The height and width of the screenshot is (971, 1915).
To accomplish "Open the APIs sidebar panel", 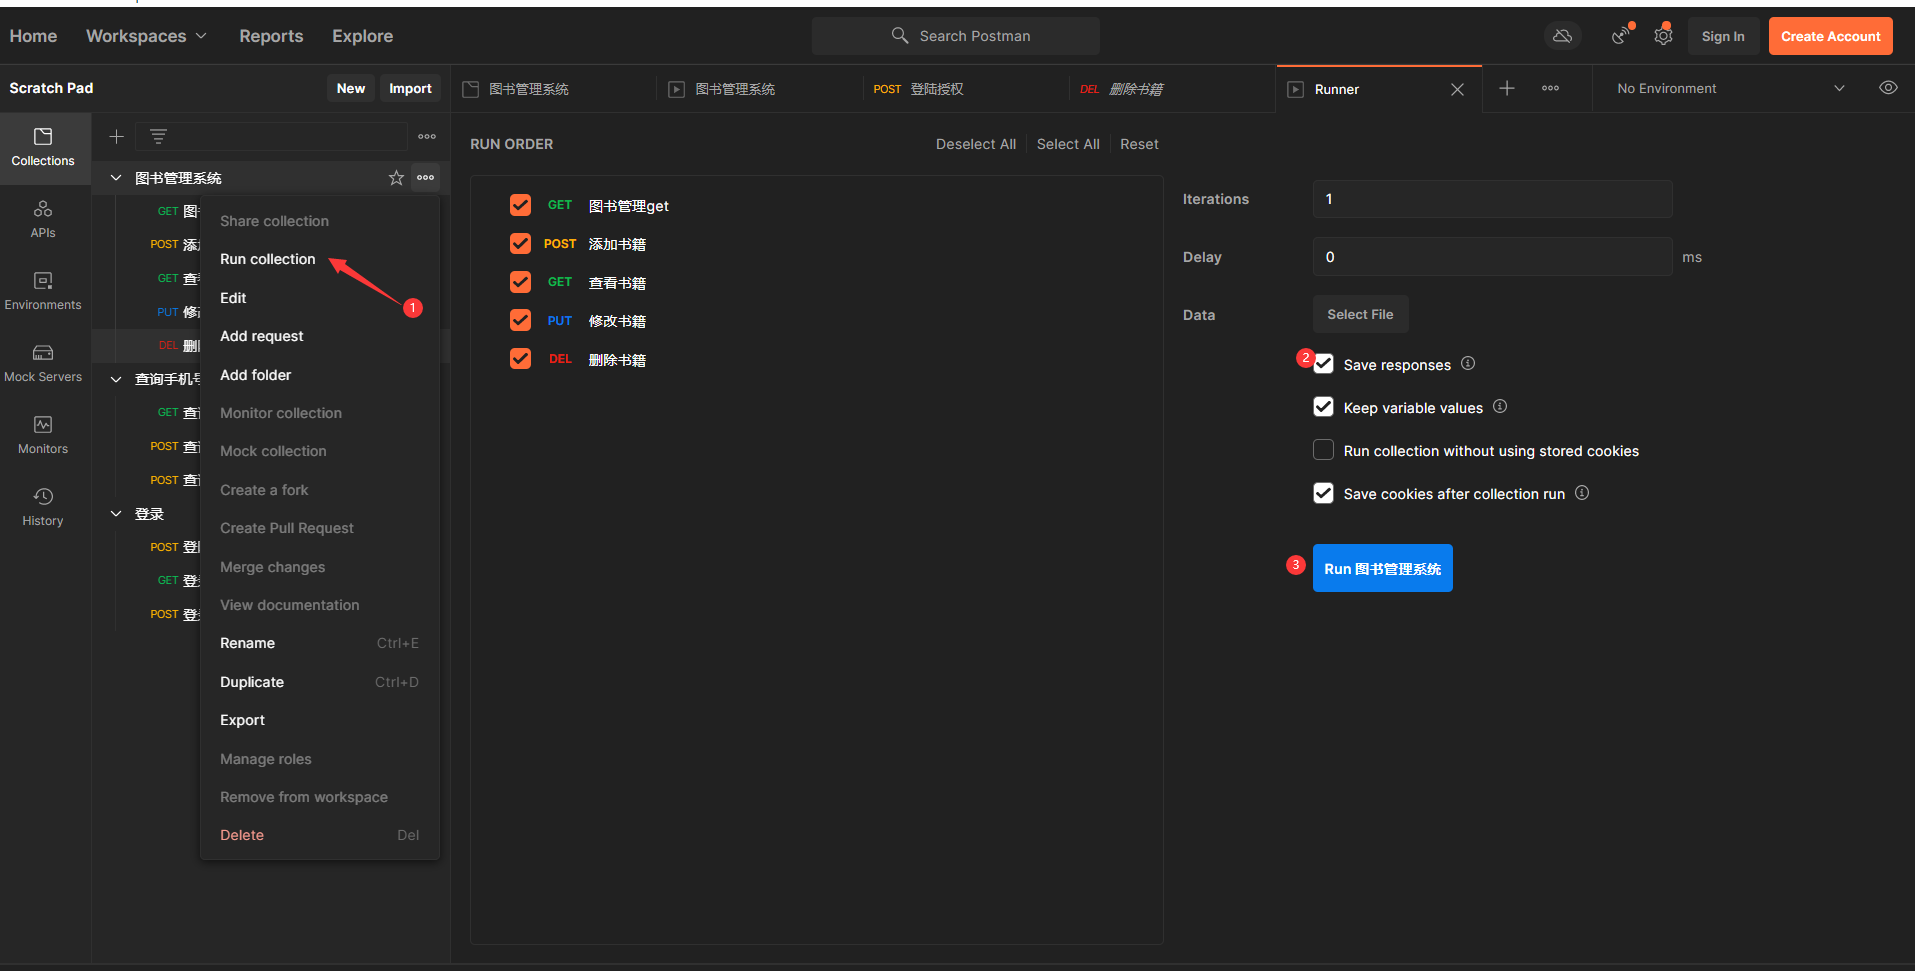I will pyautogui.click(x=43, y=220).
